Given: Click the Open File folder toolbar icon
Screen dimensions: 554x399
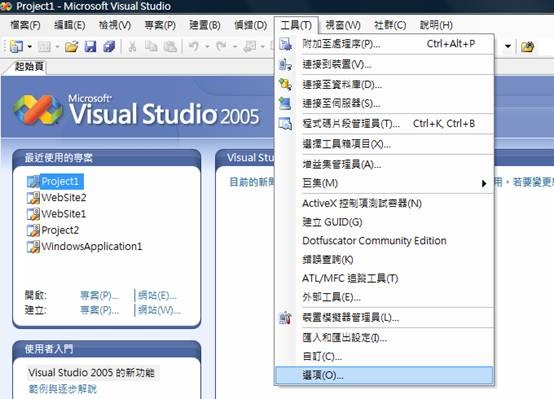Looking at the screenshot, I should 71,46.
